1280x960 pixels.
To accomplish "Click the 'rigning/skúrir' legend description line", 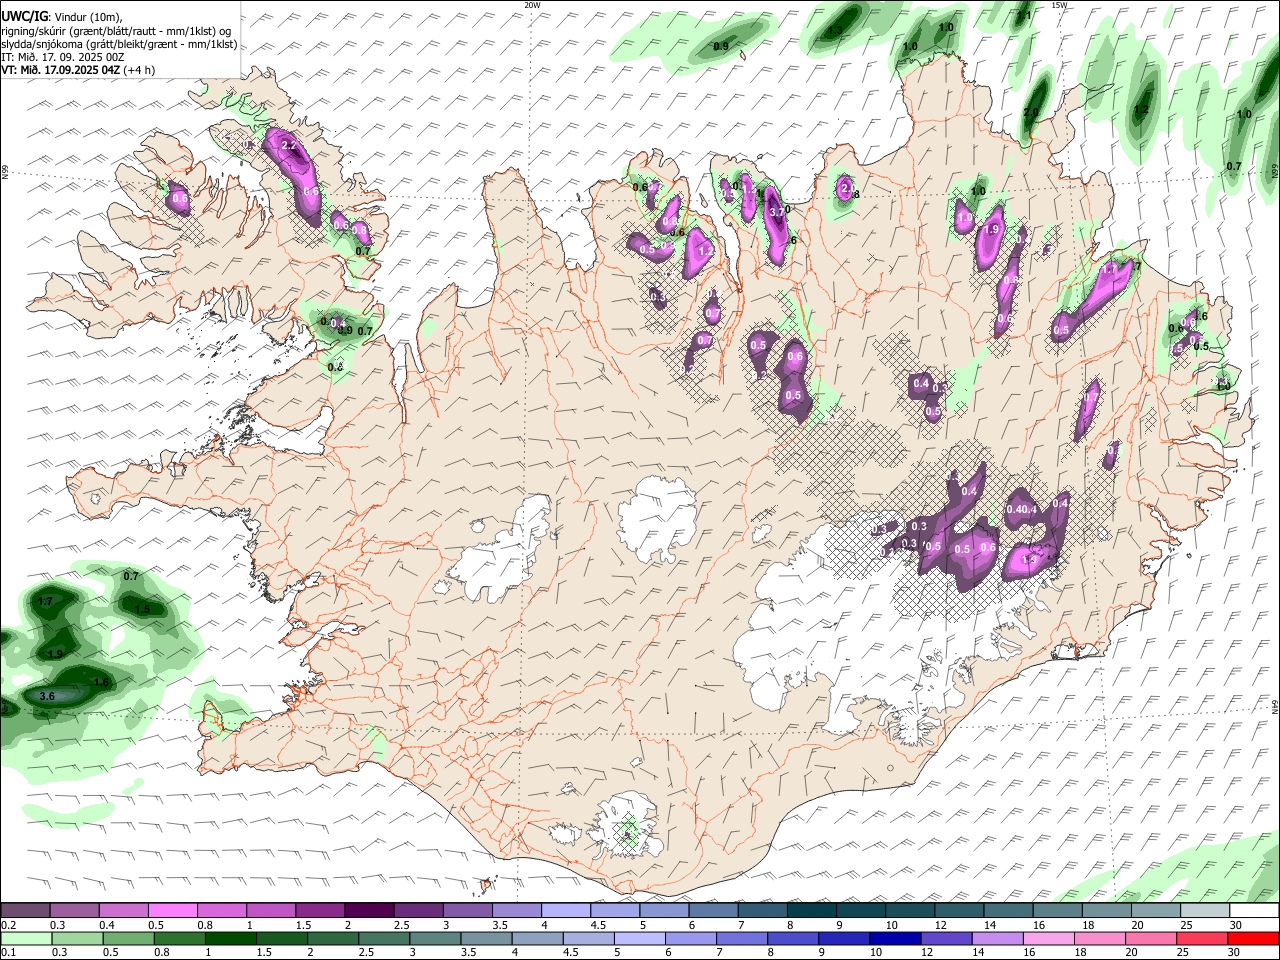I will click(x=116, y=31).
